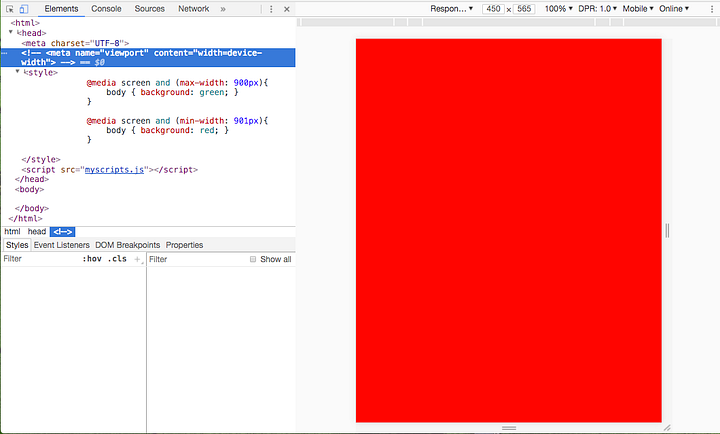
Task: Open the Responsive device dropdown
Action: click(x=451, y=9)
